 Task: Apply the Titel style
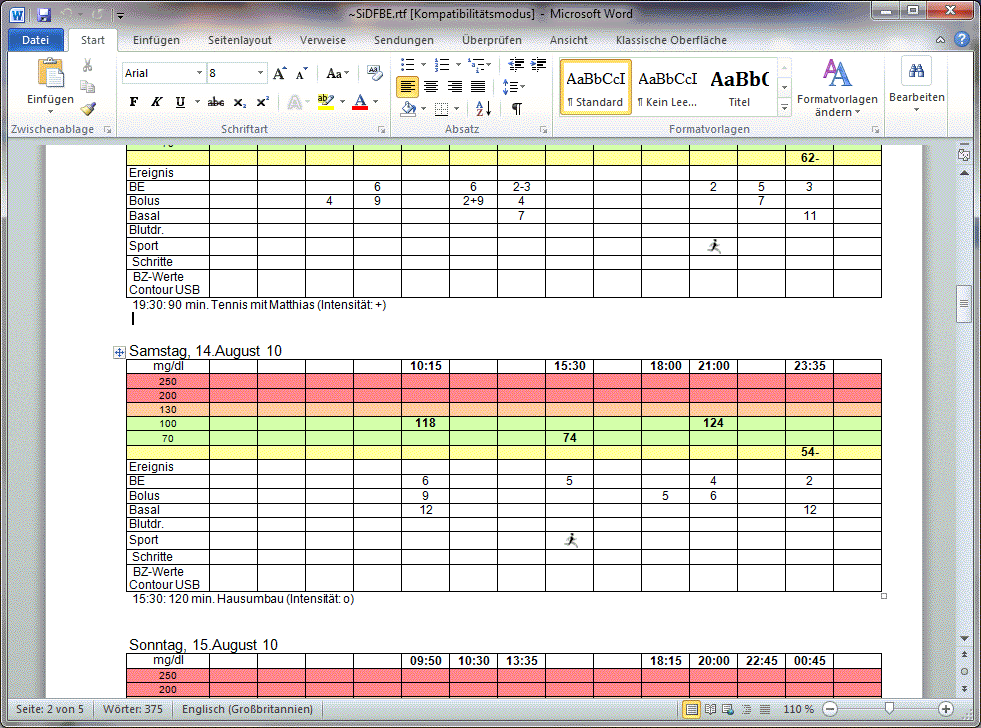739,86
